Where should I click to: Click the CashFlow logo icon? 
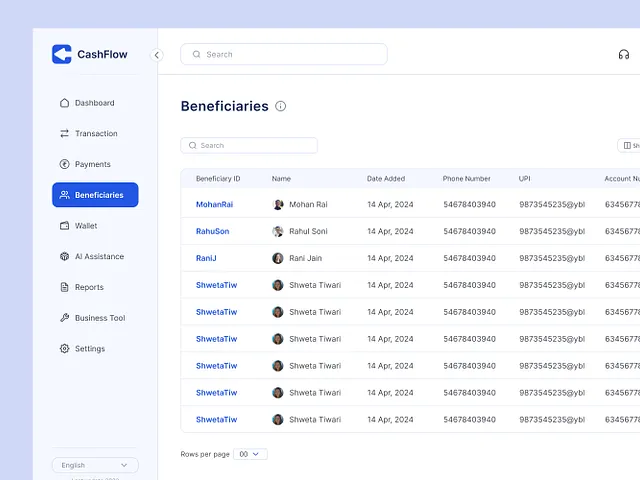tap(62, 54)
